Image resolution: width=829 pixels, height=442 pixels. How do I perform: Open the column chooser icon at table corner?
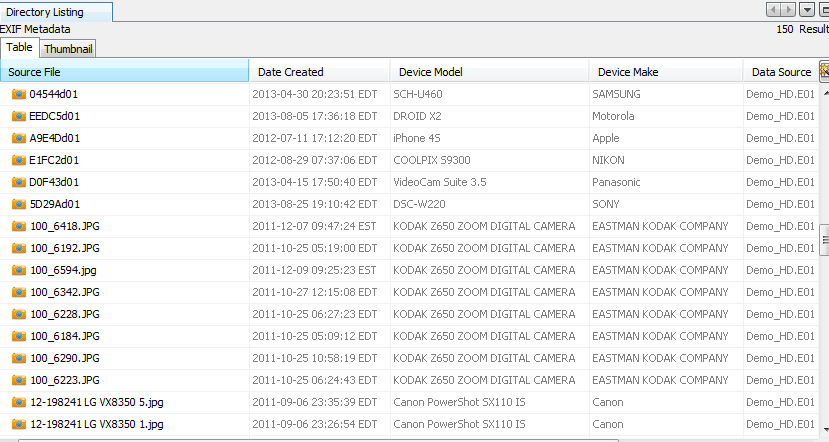824,71
